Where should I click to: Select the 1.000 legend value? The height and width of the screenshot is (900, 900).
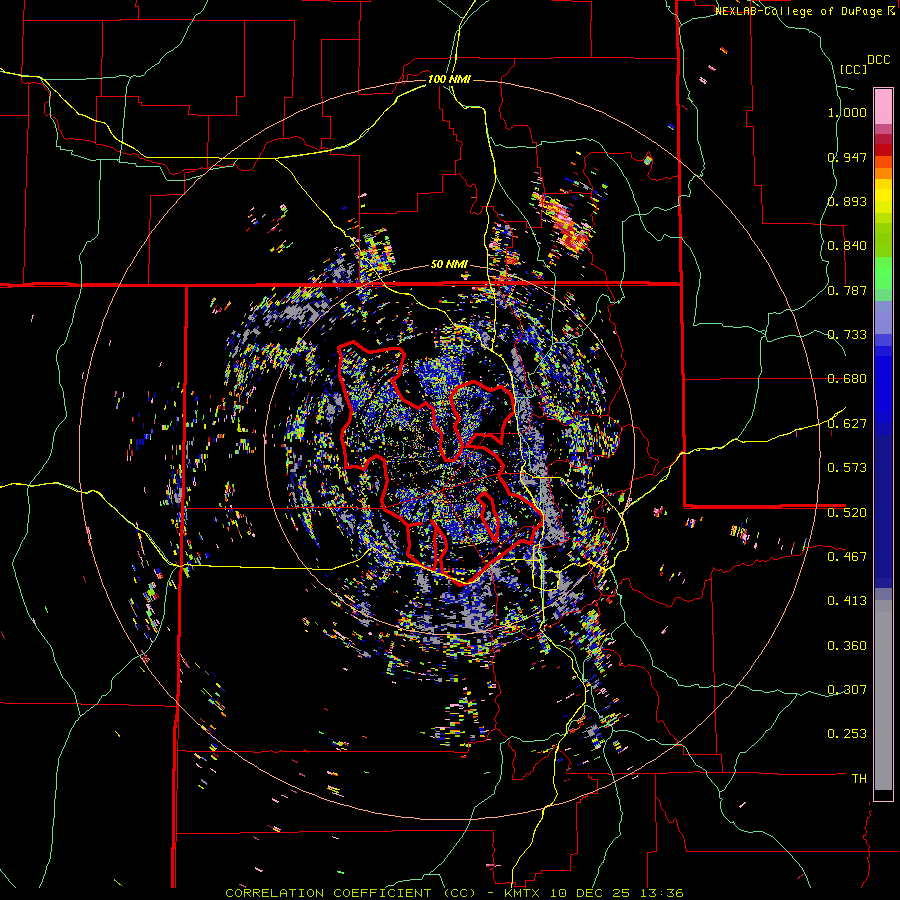coord(847,112)
